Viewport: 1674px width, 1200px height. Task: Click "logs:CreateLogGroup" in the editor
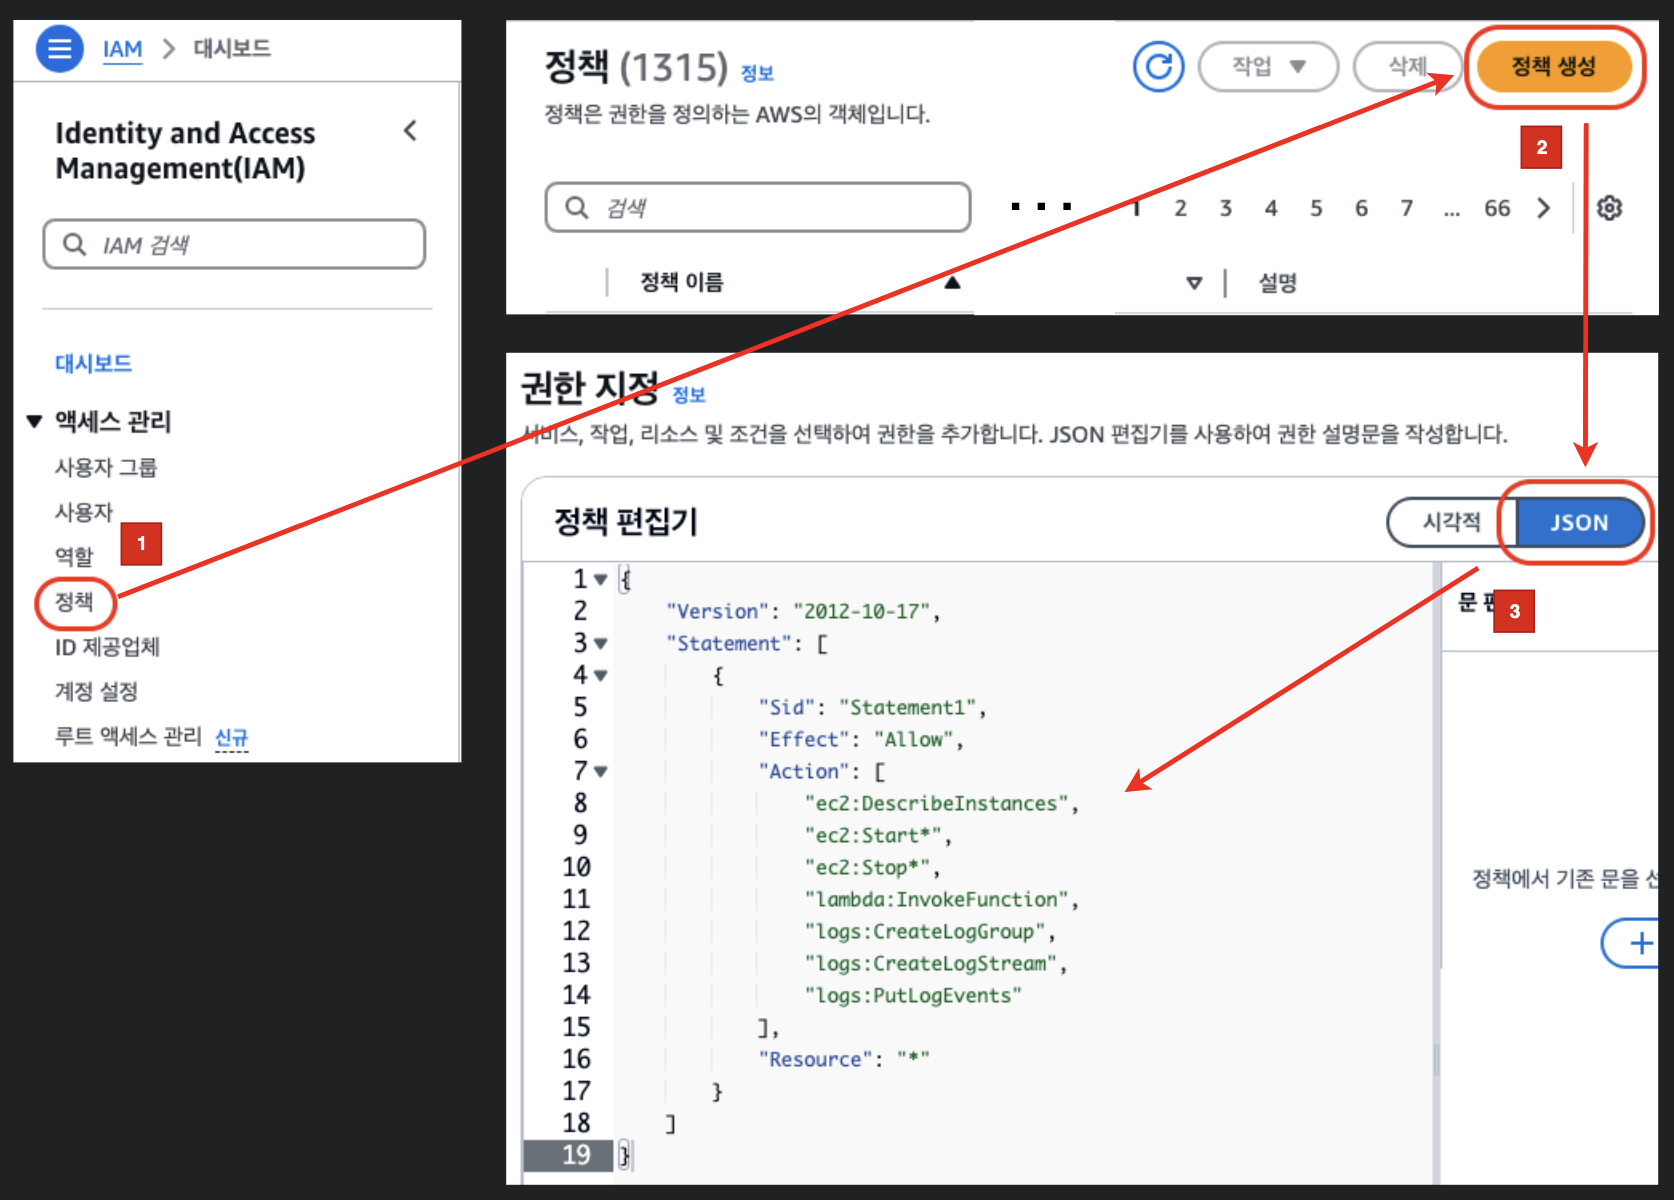coord(925,932)
